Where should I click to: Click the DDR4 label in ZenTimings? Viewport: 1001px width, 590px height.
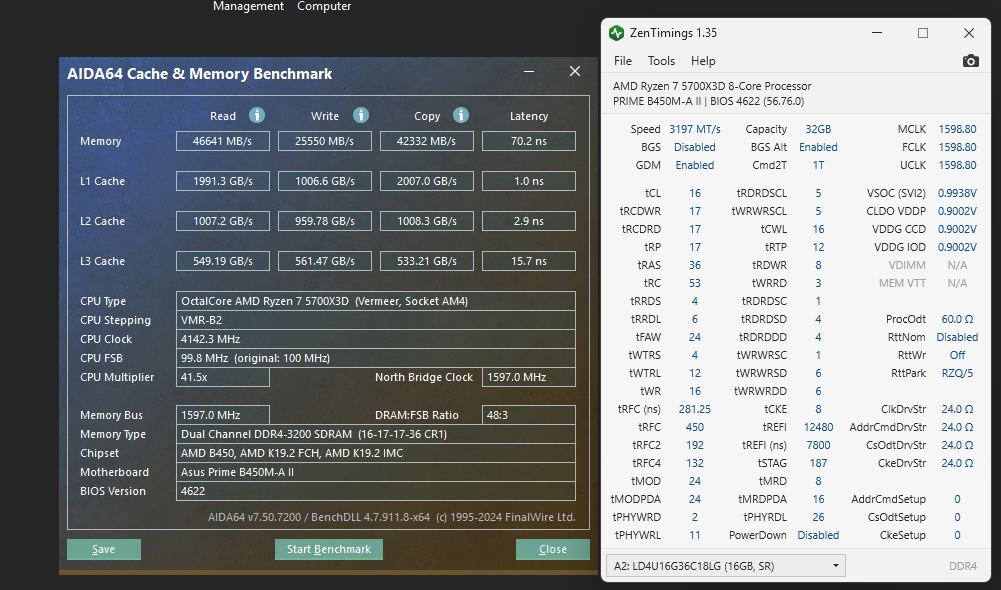click(x=963, y=566)
